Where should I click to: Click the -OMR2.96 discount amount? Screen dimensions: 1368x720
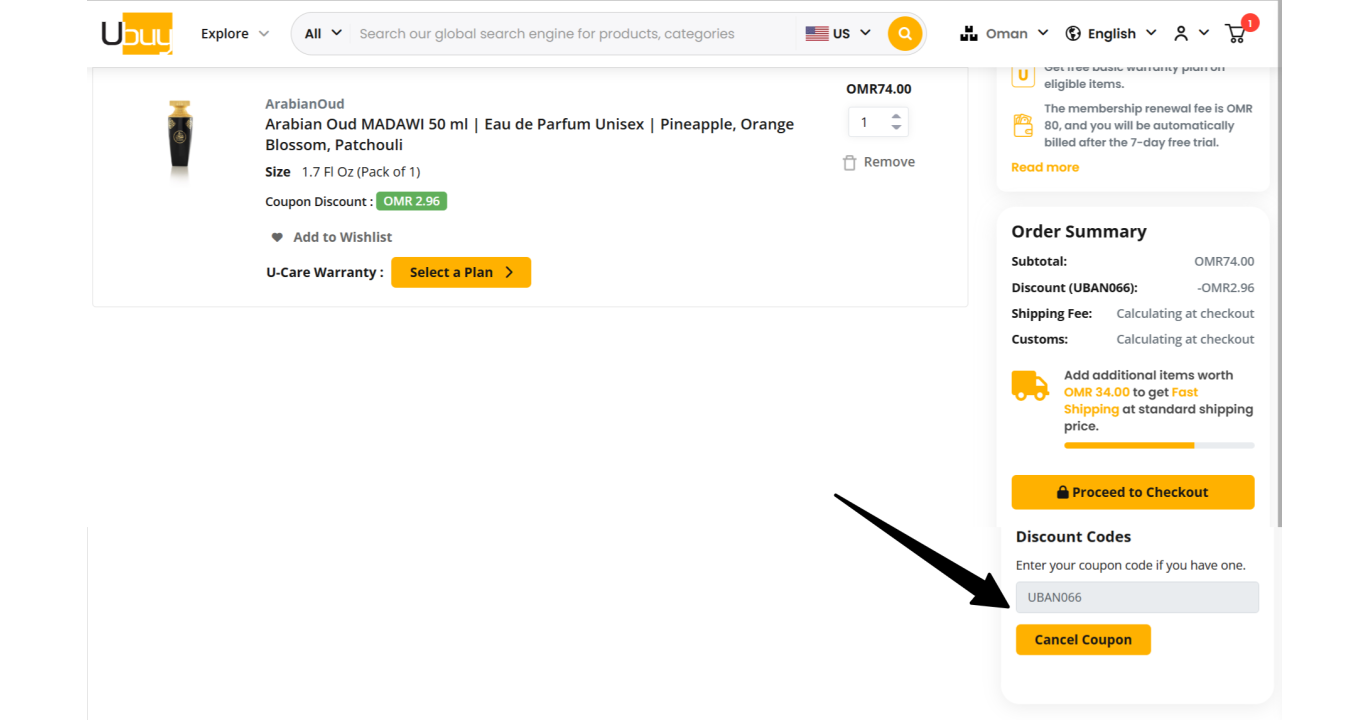click(x=1225, y=287)
